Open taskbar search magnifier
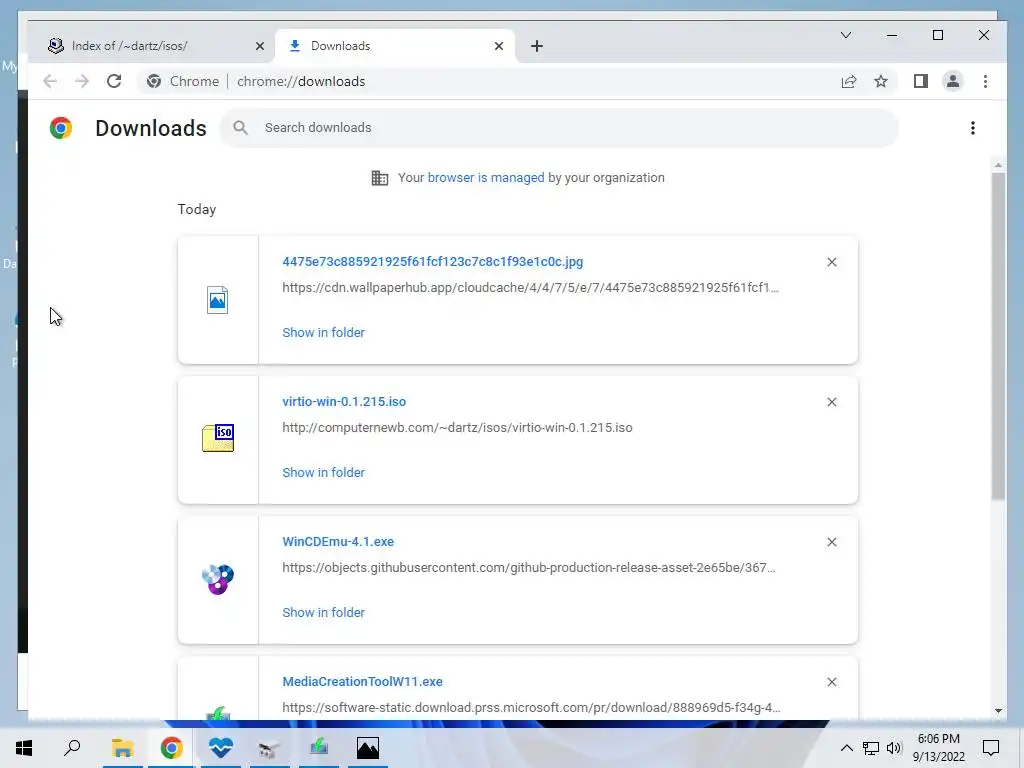Viewport: 1024px width, 768px height. tap(72, 748)
